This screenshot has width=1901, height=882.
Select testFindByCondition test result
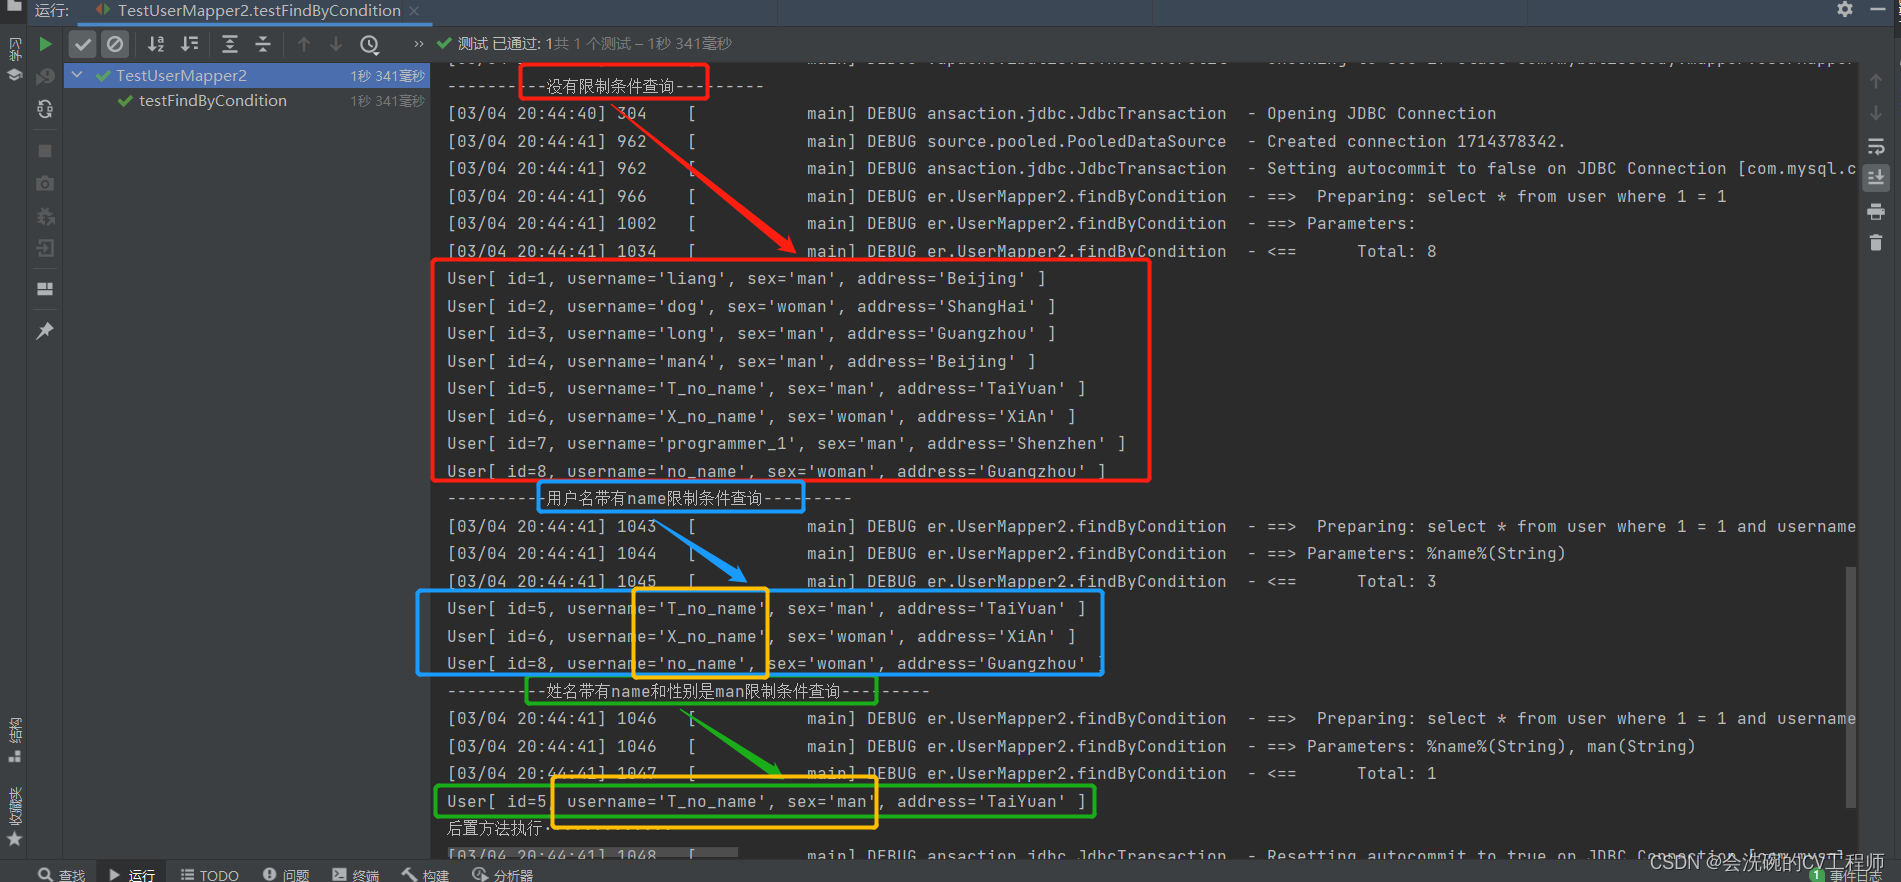coord(212,101)
